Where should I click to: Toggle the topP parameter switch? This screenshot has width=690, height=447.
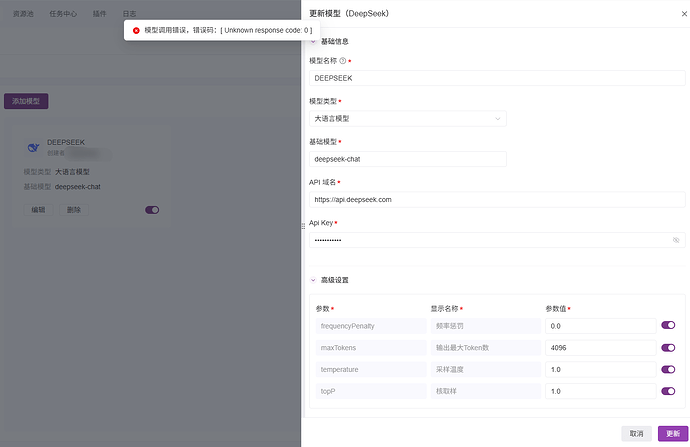(668, 391)
